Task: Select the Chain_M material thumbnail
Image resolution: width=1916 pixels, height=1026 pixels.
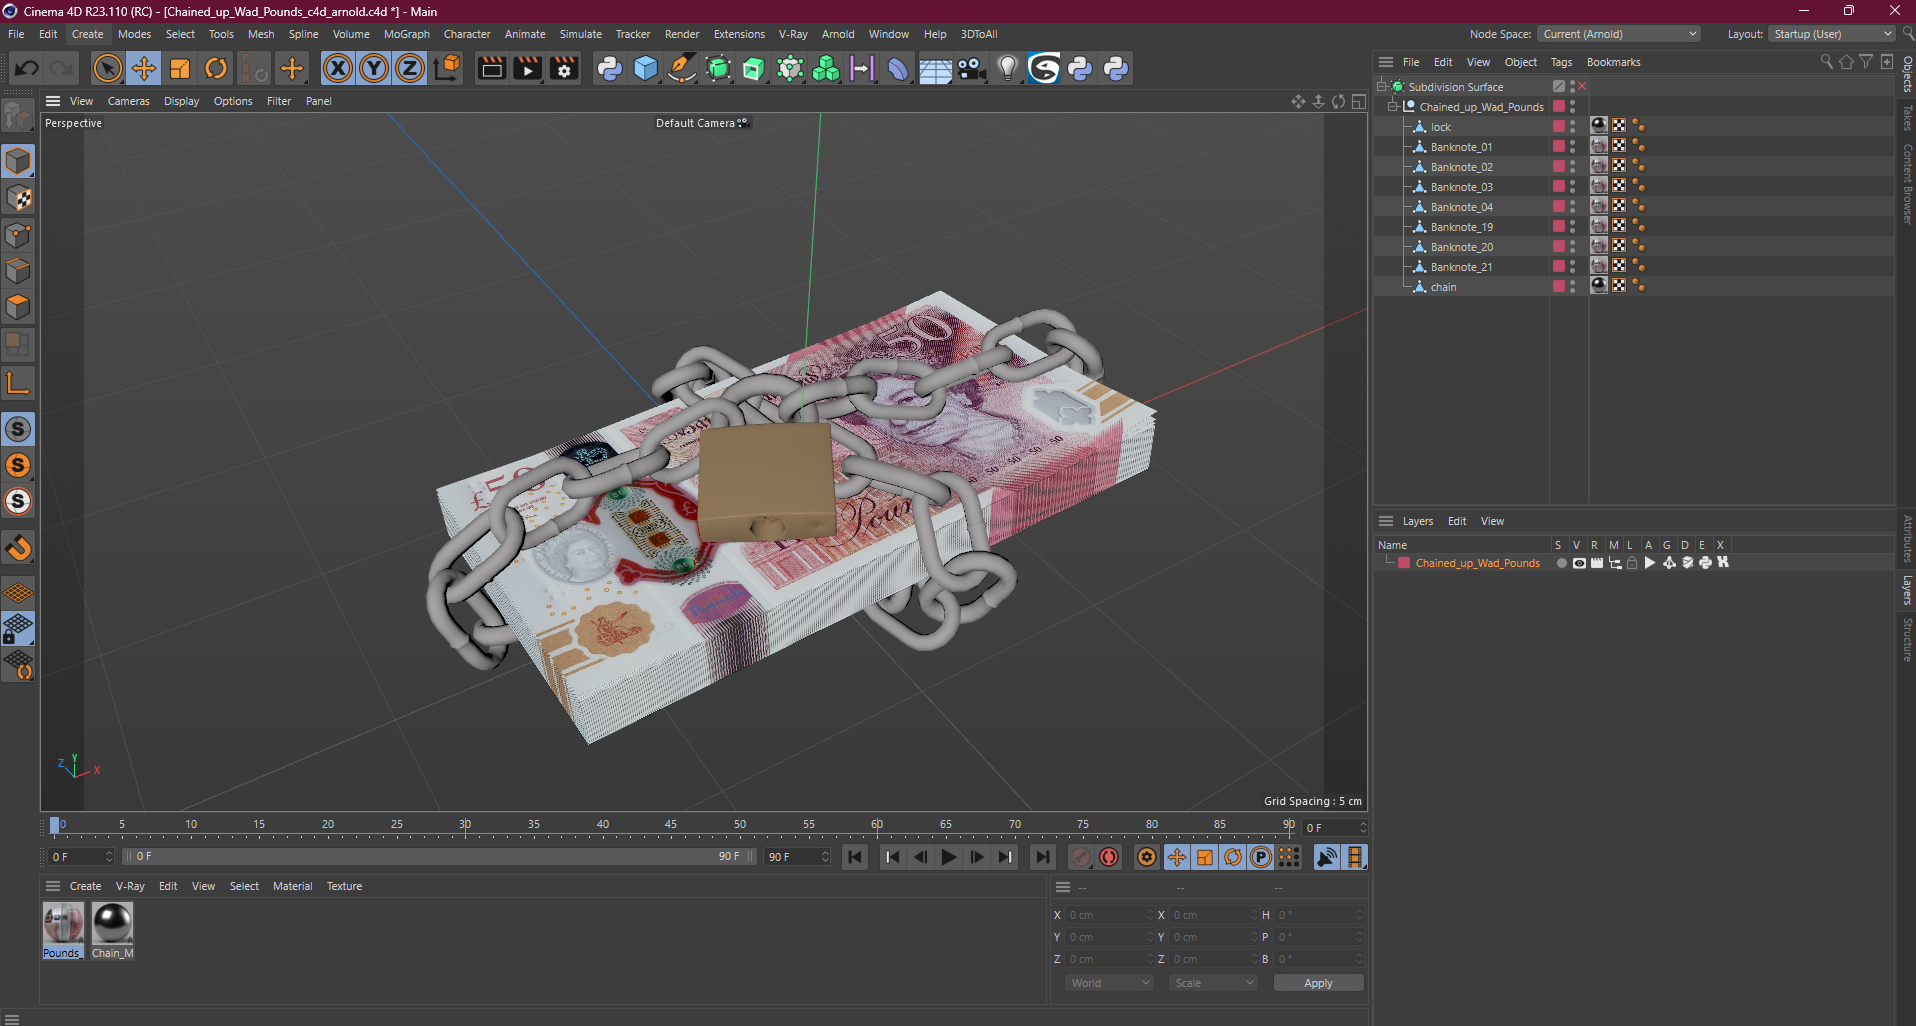Action: click(x=112, y=923)
